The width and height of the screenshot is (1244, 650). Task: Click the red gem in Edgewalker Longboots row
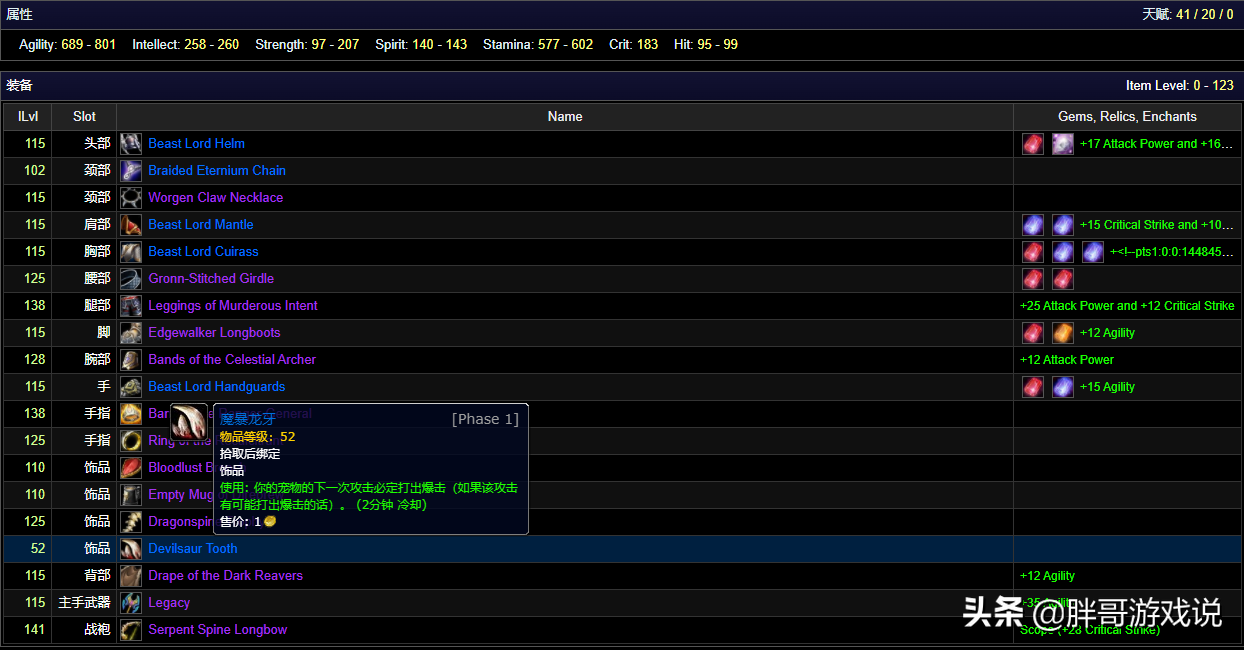(1033, 333)
